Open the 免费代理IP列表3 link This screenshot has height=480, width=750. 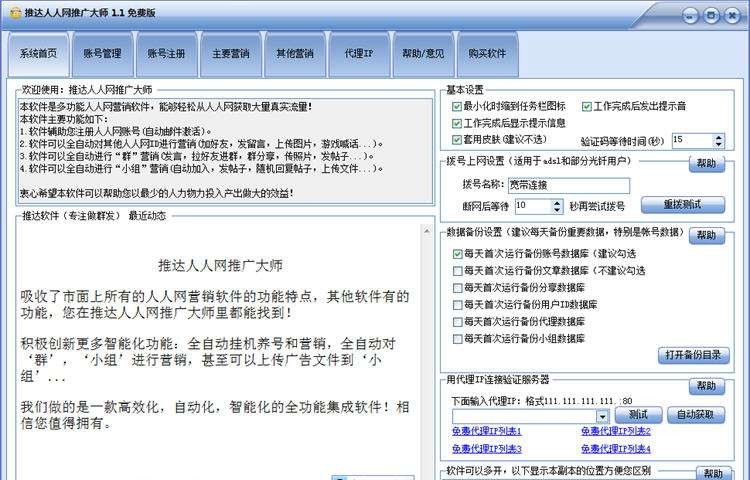click(486, 449)
